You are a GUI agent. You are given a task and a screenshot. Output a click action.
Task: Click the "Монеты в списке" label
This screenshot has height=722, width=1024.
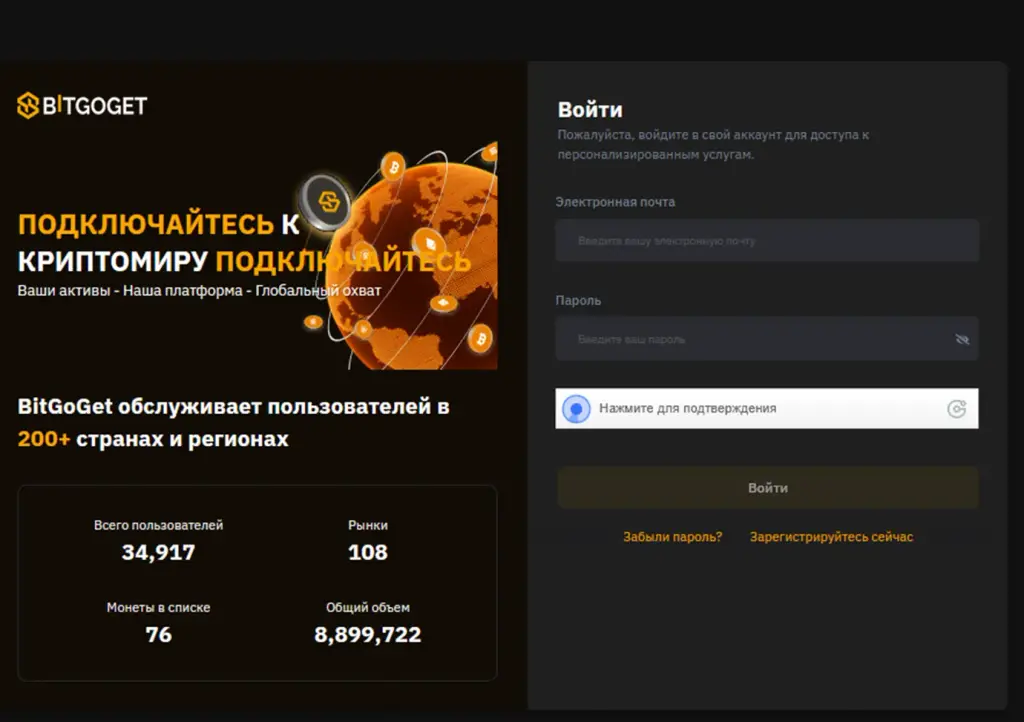(x=159, y=607)
